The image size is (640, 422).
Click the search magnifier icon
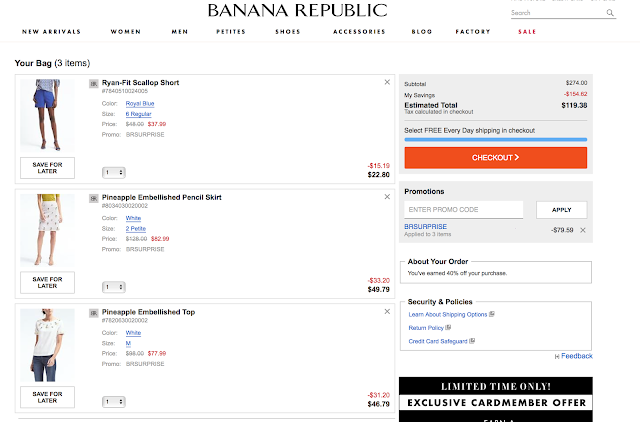[610, 13]
